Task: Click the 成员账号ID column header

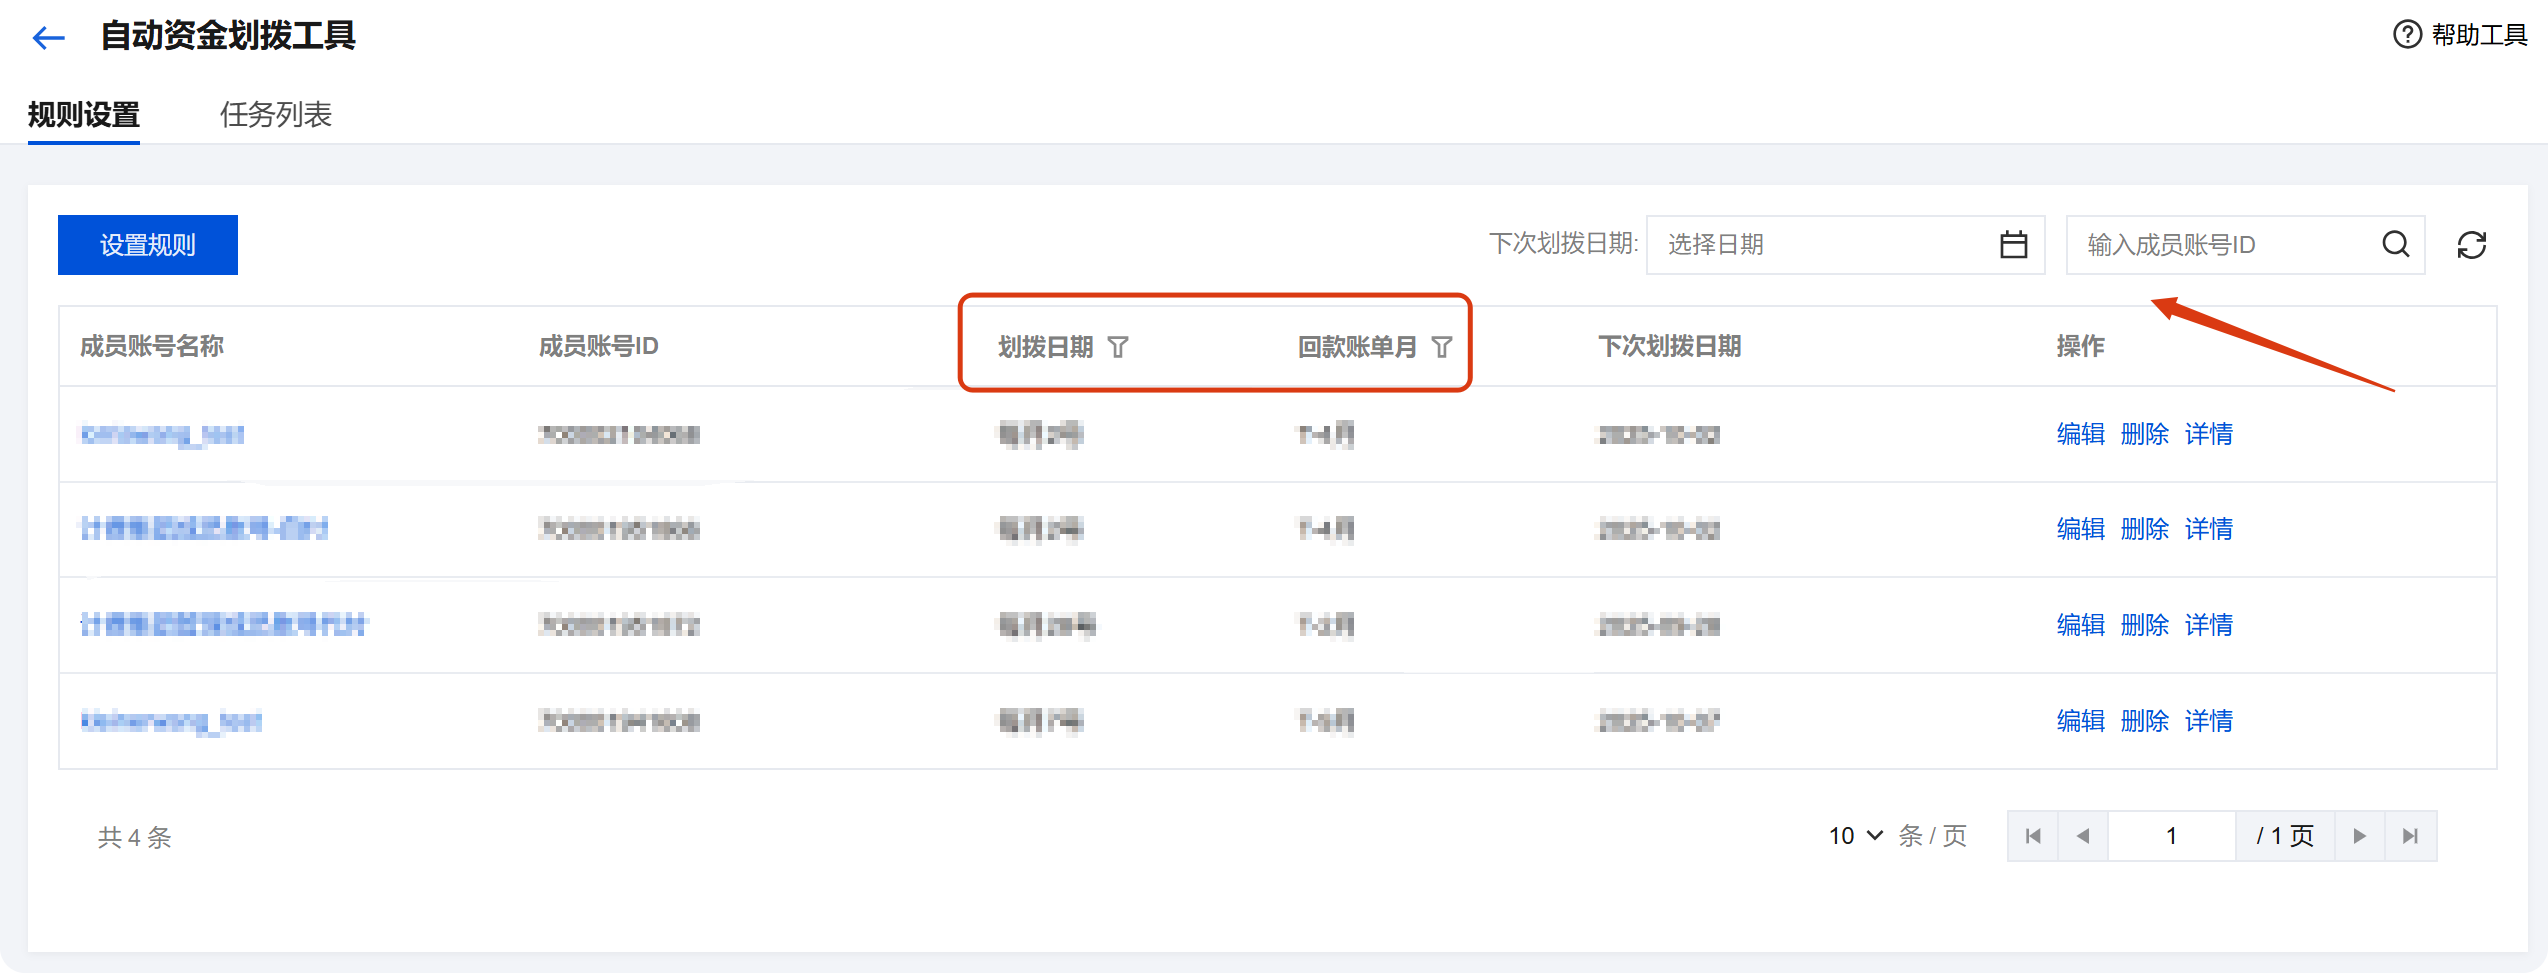Action: click(598, 346)
